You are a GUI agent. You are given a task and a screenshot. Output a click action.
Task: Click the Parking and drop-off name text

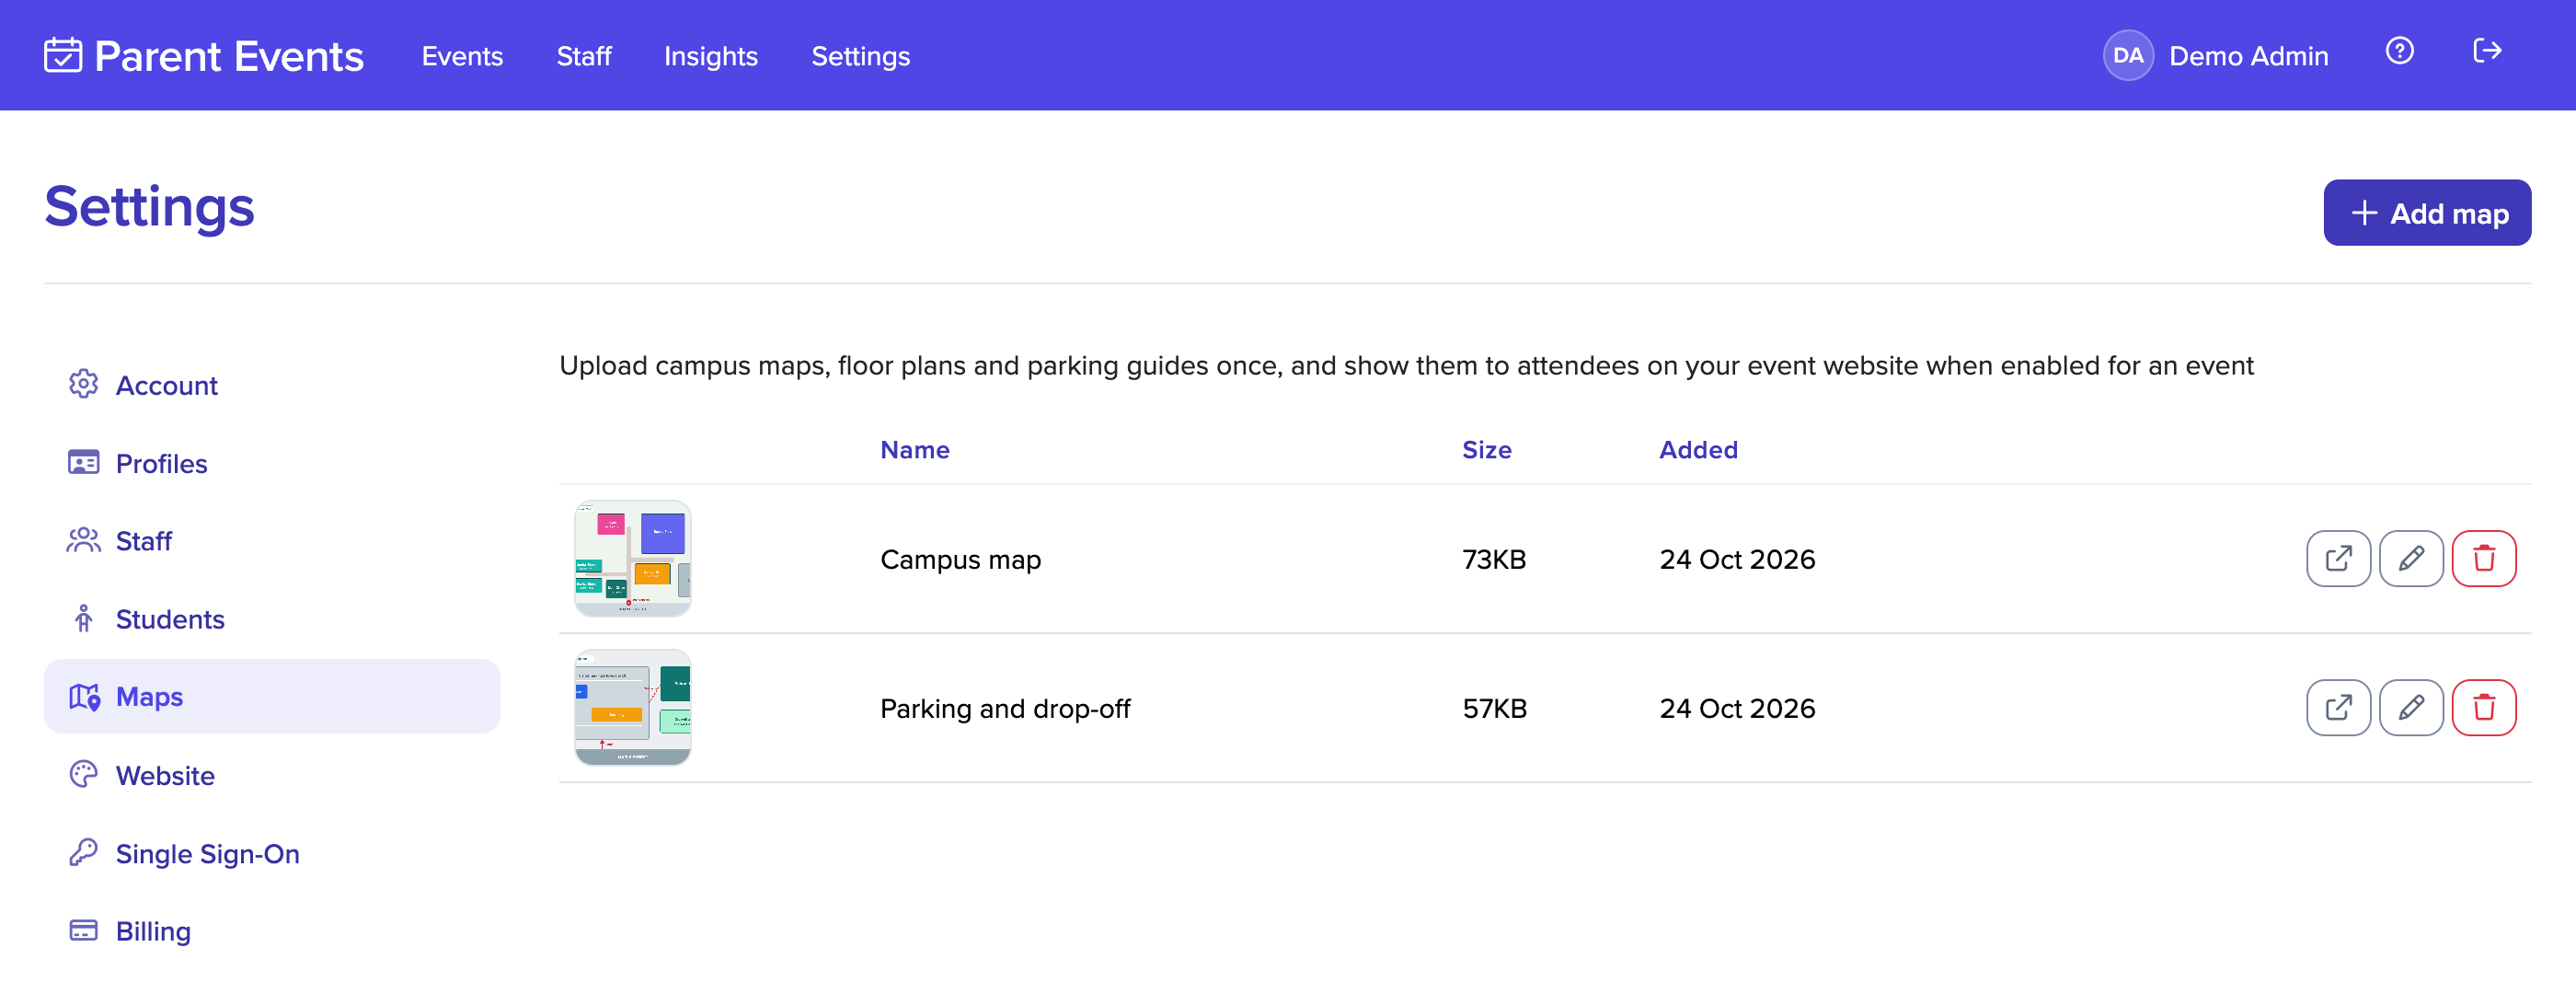pyautogui.click(x=1005, y=708)
